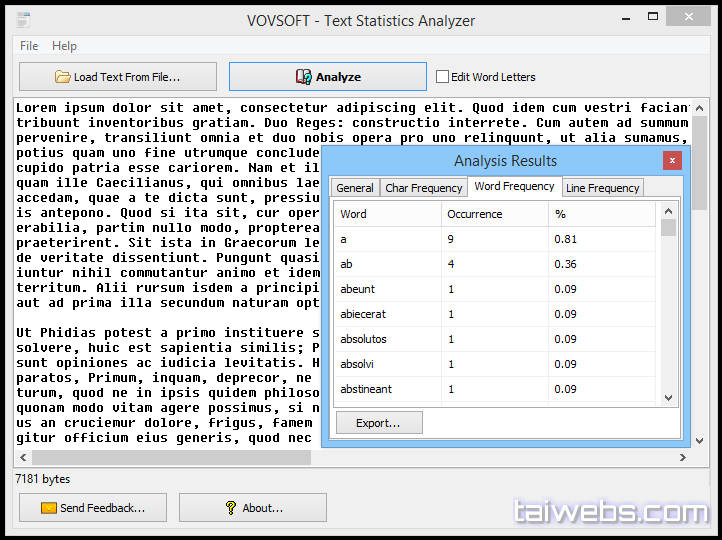Switch to the Char Frequency tab

tap(424, 188)
